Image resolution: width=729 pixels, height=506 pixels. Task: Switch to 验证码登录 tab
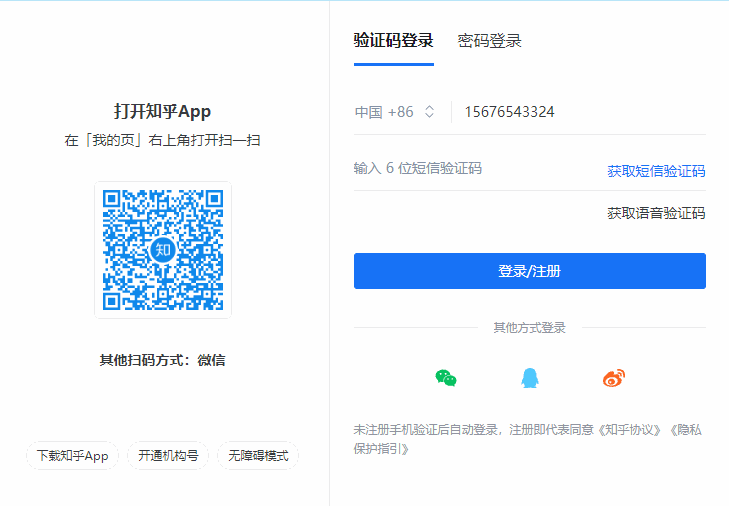393,41
